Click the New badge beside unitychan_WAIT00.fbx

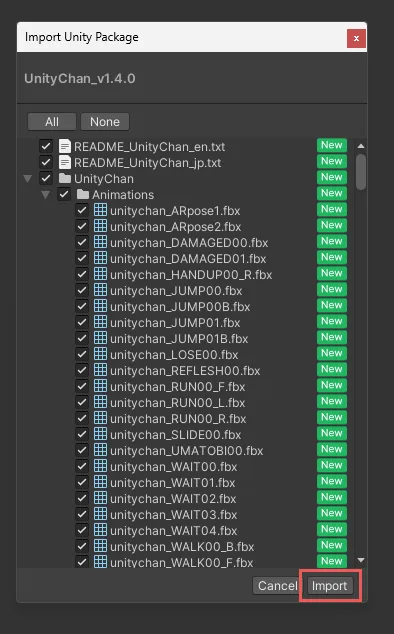[x=332, y=465]
